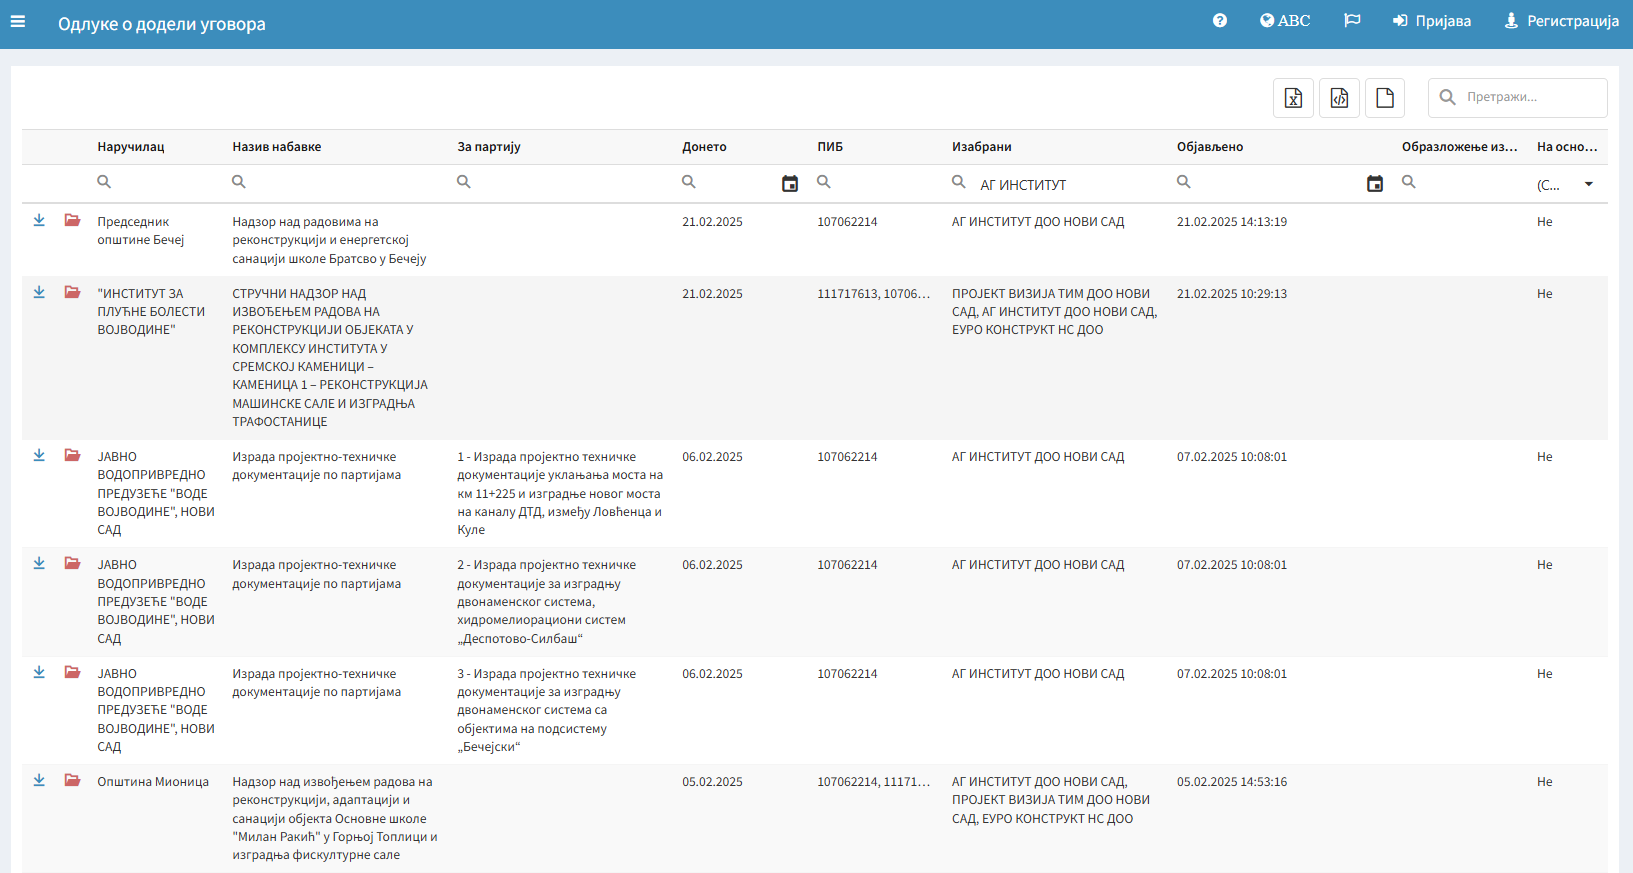Screen dimensions: 1633x873
Task: Click the Изабрани filter field with АГ ИНСТИТУТ
Action: (x=1060, y=185)
